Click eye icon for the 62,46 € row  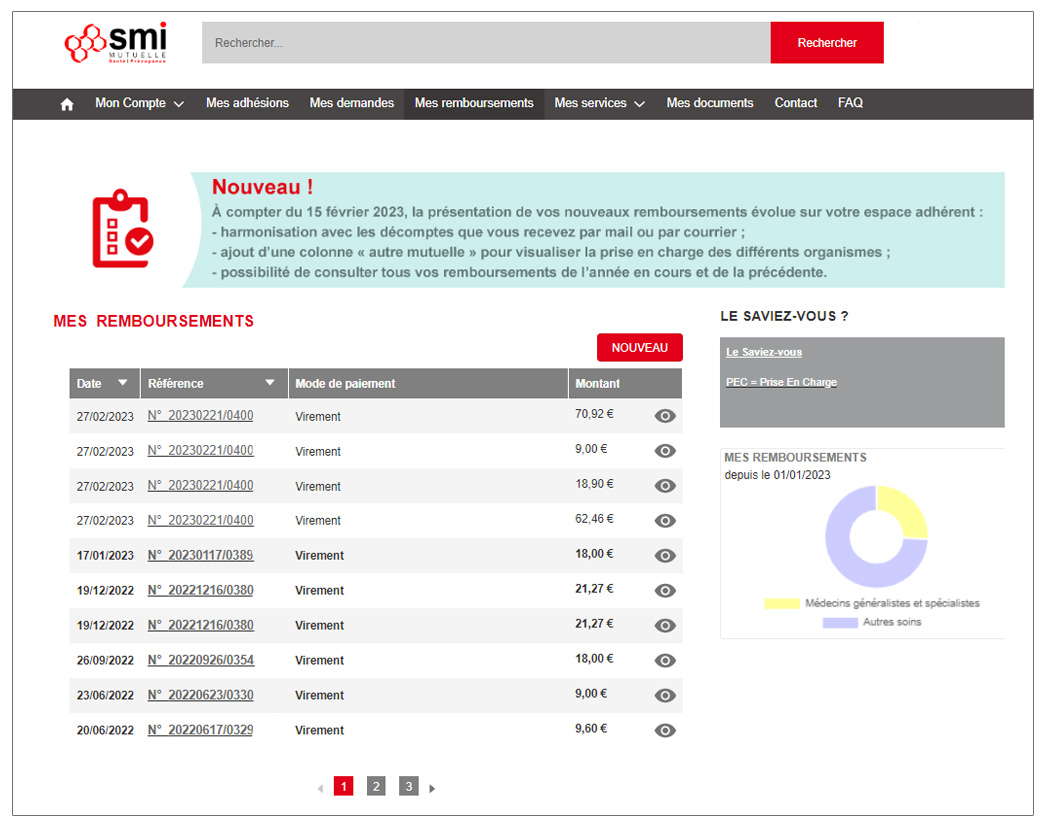pyautogui.click(x=665, y=521)
